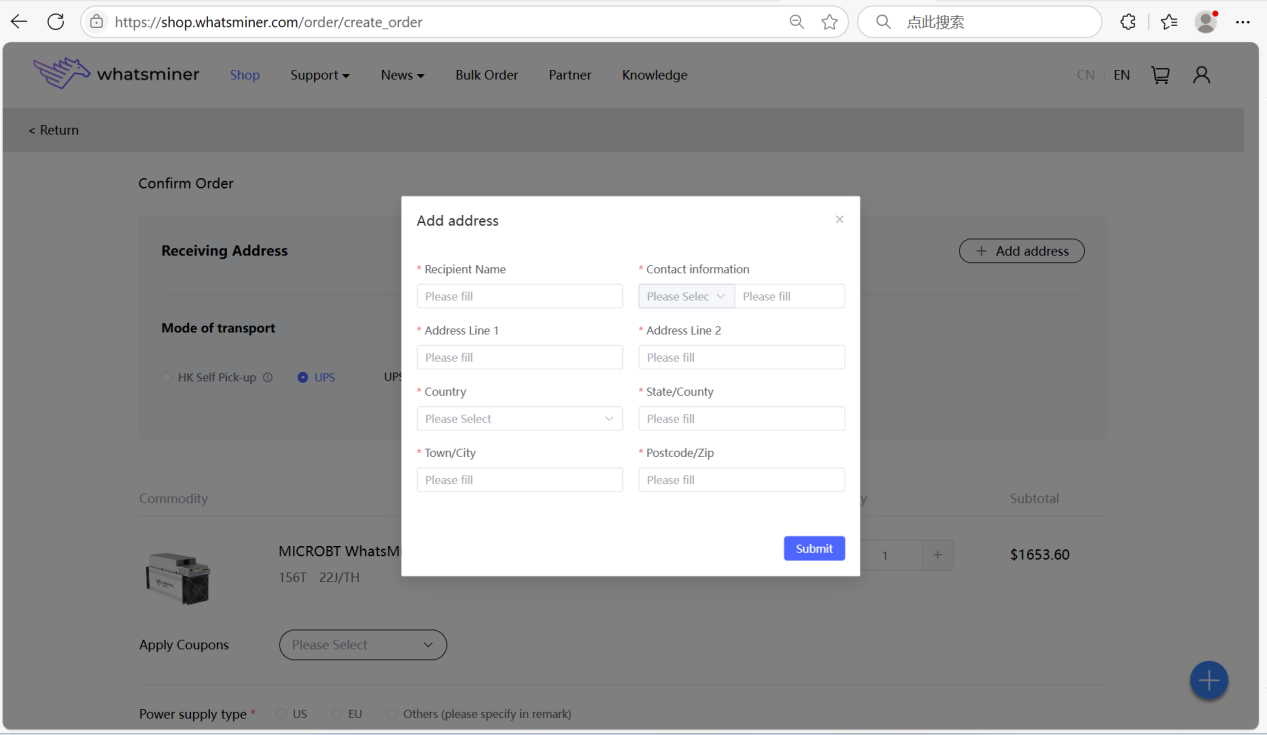Screen dimensions: 1267x735
Task: Click the miner product thumbnail
Action: tap(178, 577)
